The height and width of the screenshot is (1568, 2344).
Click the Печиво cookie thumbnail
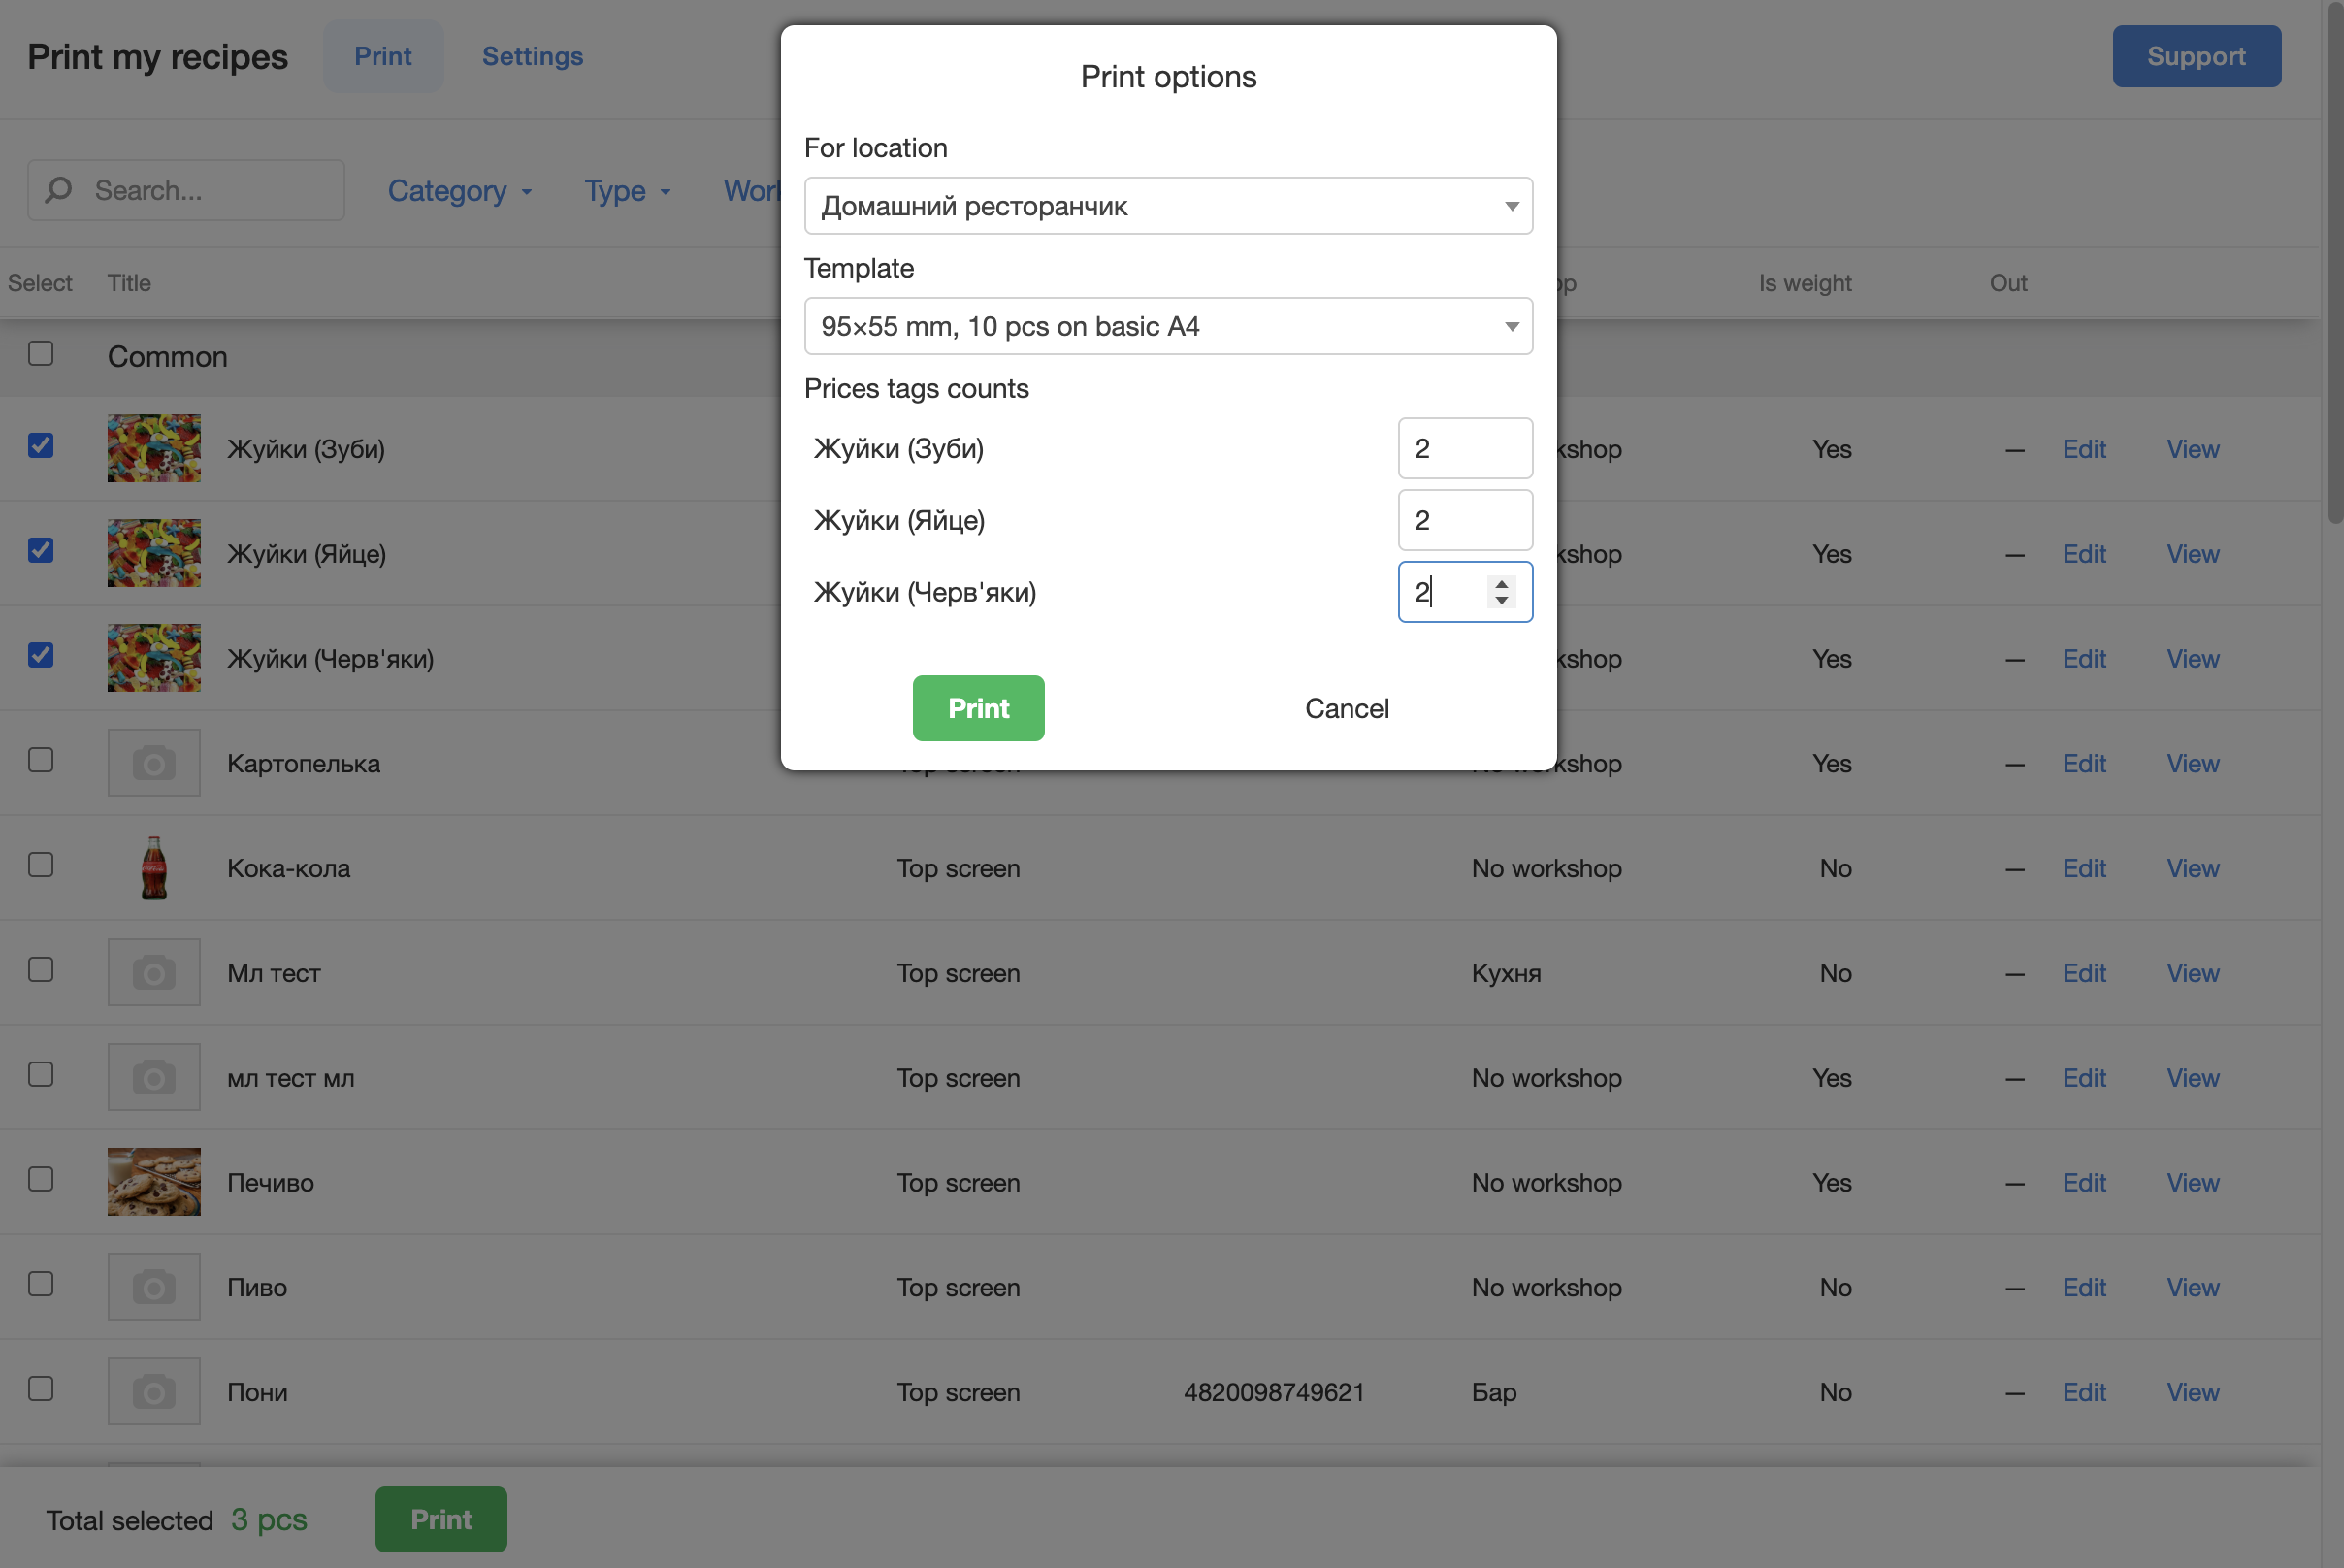154,1182
